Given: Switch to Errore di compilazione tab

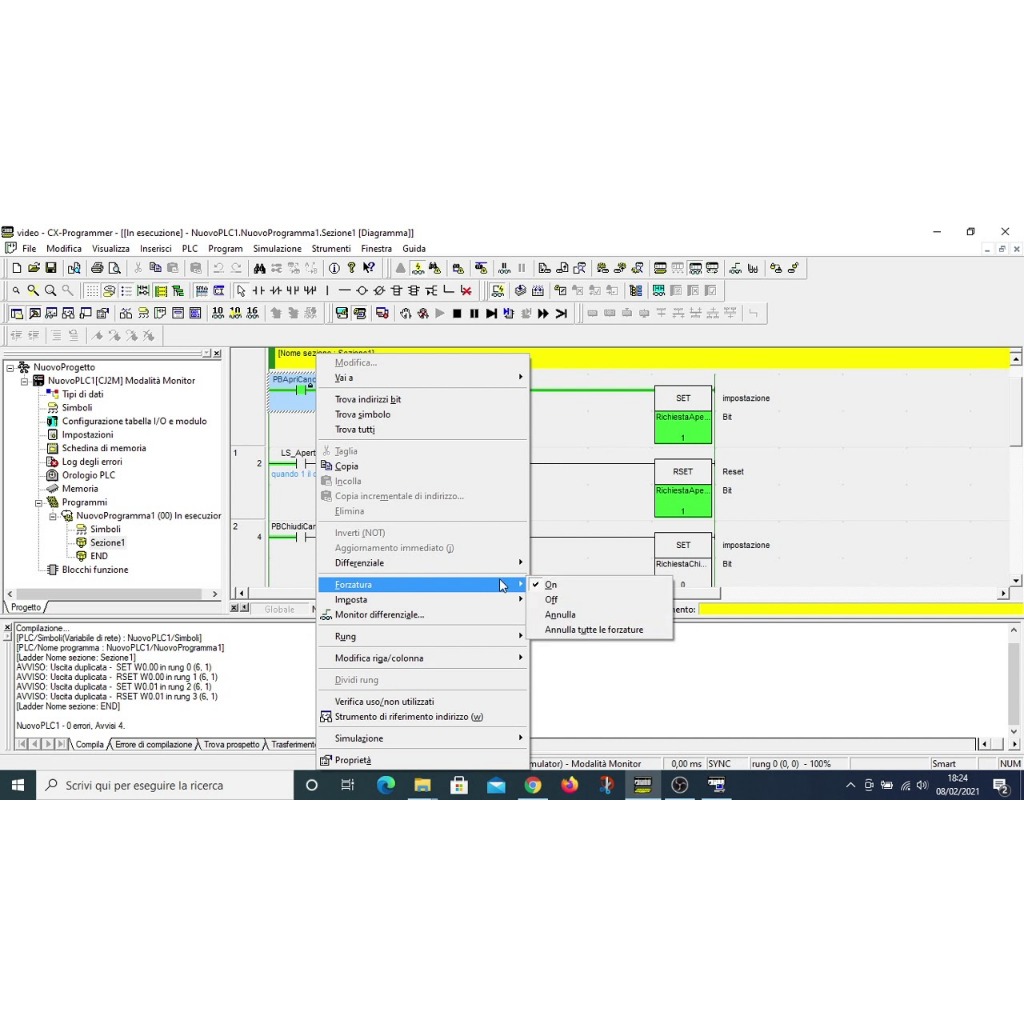Looking at the screenshot, I should pos(153,744).
